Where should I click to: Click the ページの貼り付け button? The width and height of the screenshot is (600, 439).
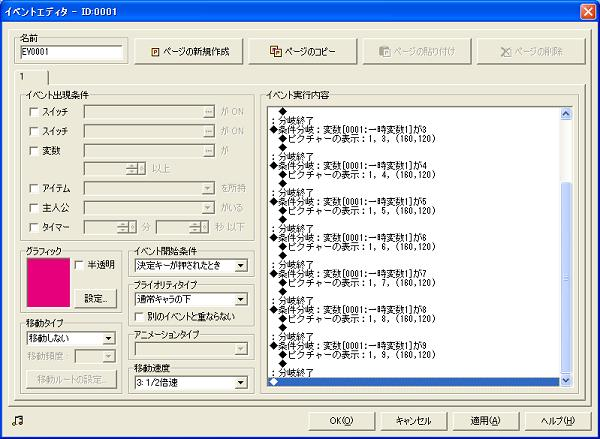pyautogui.click(x=417, y=51)
